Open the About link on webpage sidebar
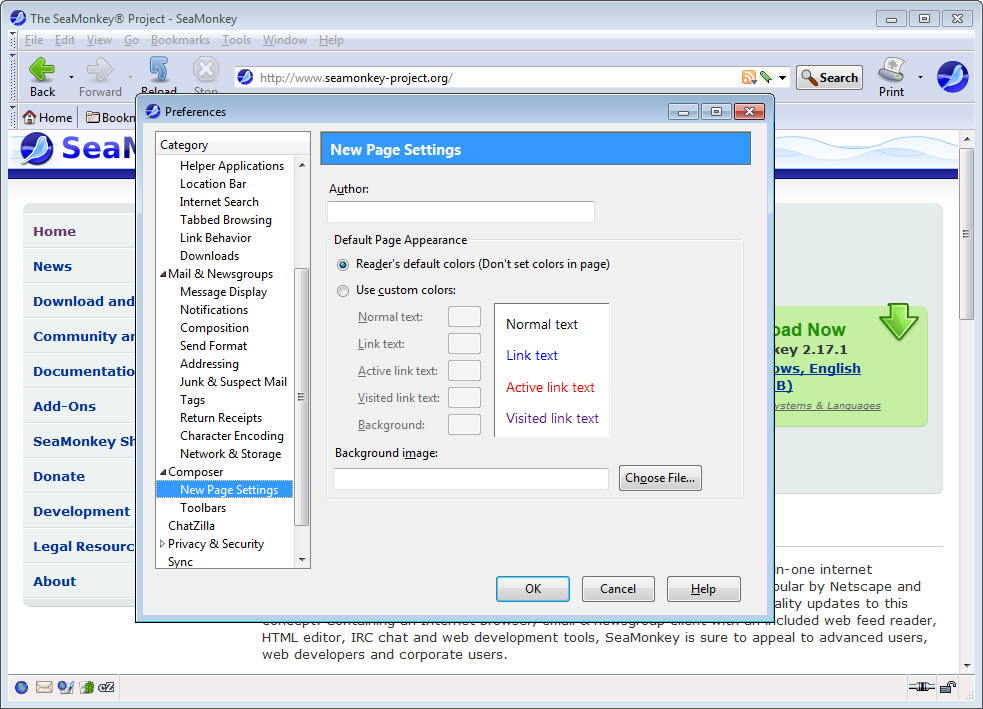This screenshot has height=709, width=983. (x=55, y=581)
